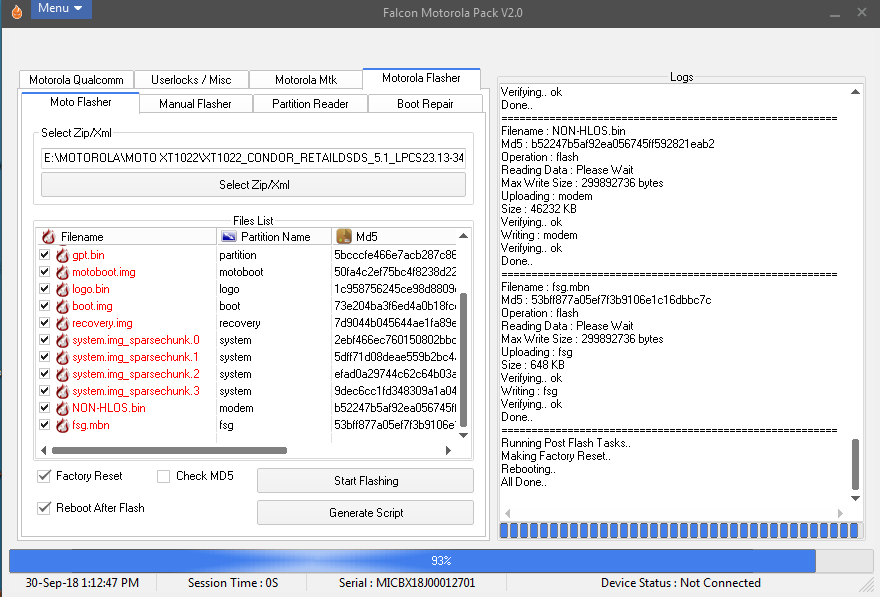The height and width of the screenshot is (597, 880).
Task: Click the files list vertical scrollbar thumb
Action: (x=463, y=360)
